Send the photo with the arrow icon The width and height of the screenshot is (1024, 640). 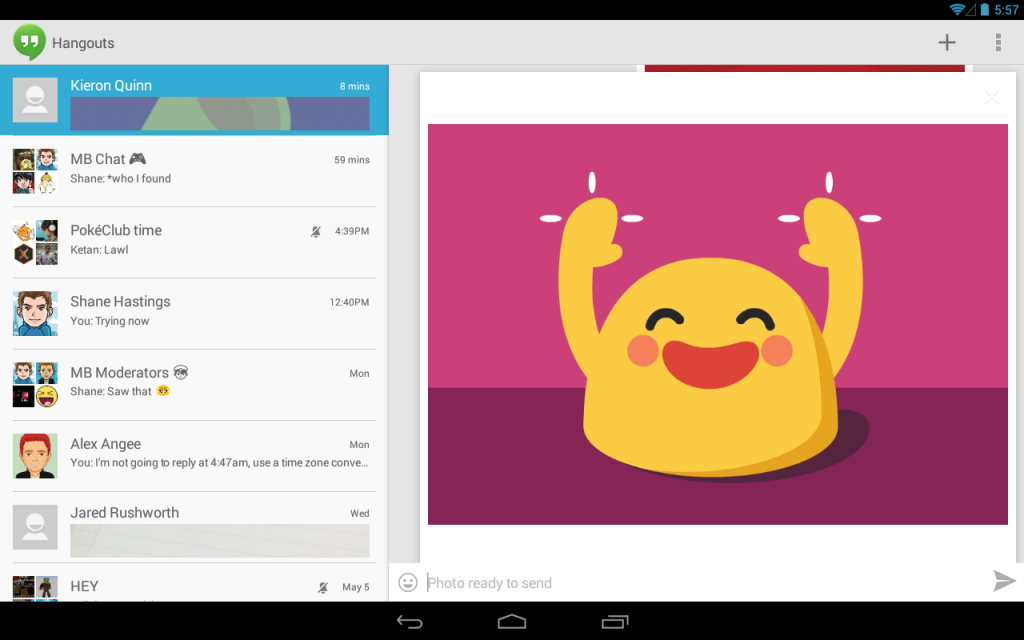coord(1004,581)
